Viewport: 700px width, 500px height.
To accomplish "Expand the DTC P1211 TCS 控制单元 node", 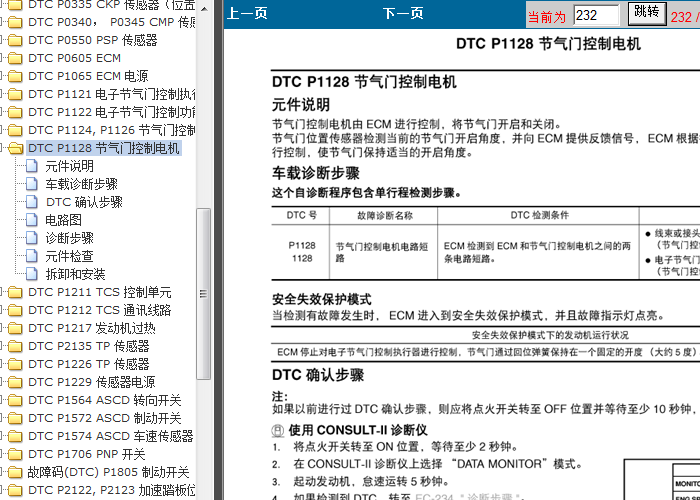I will 2,292.
